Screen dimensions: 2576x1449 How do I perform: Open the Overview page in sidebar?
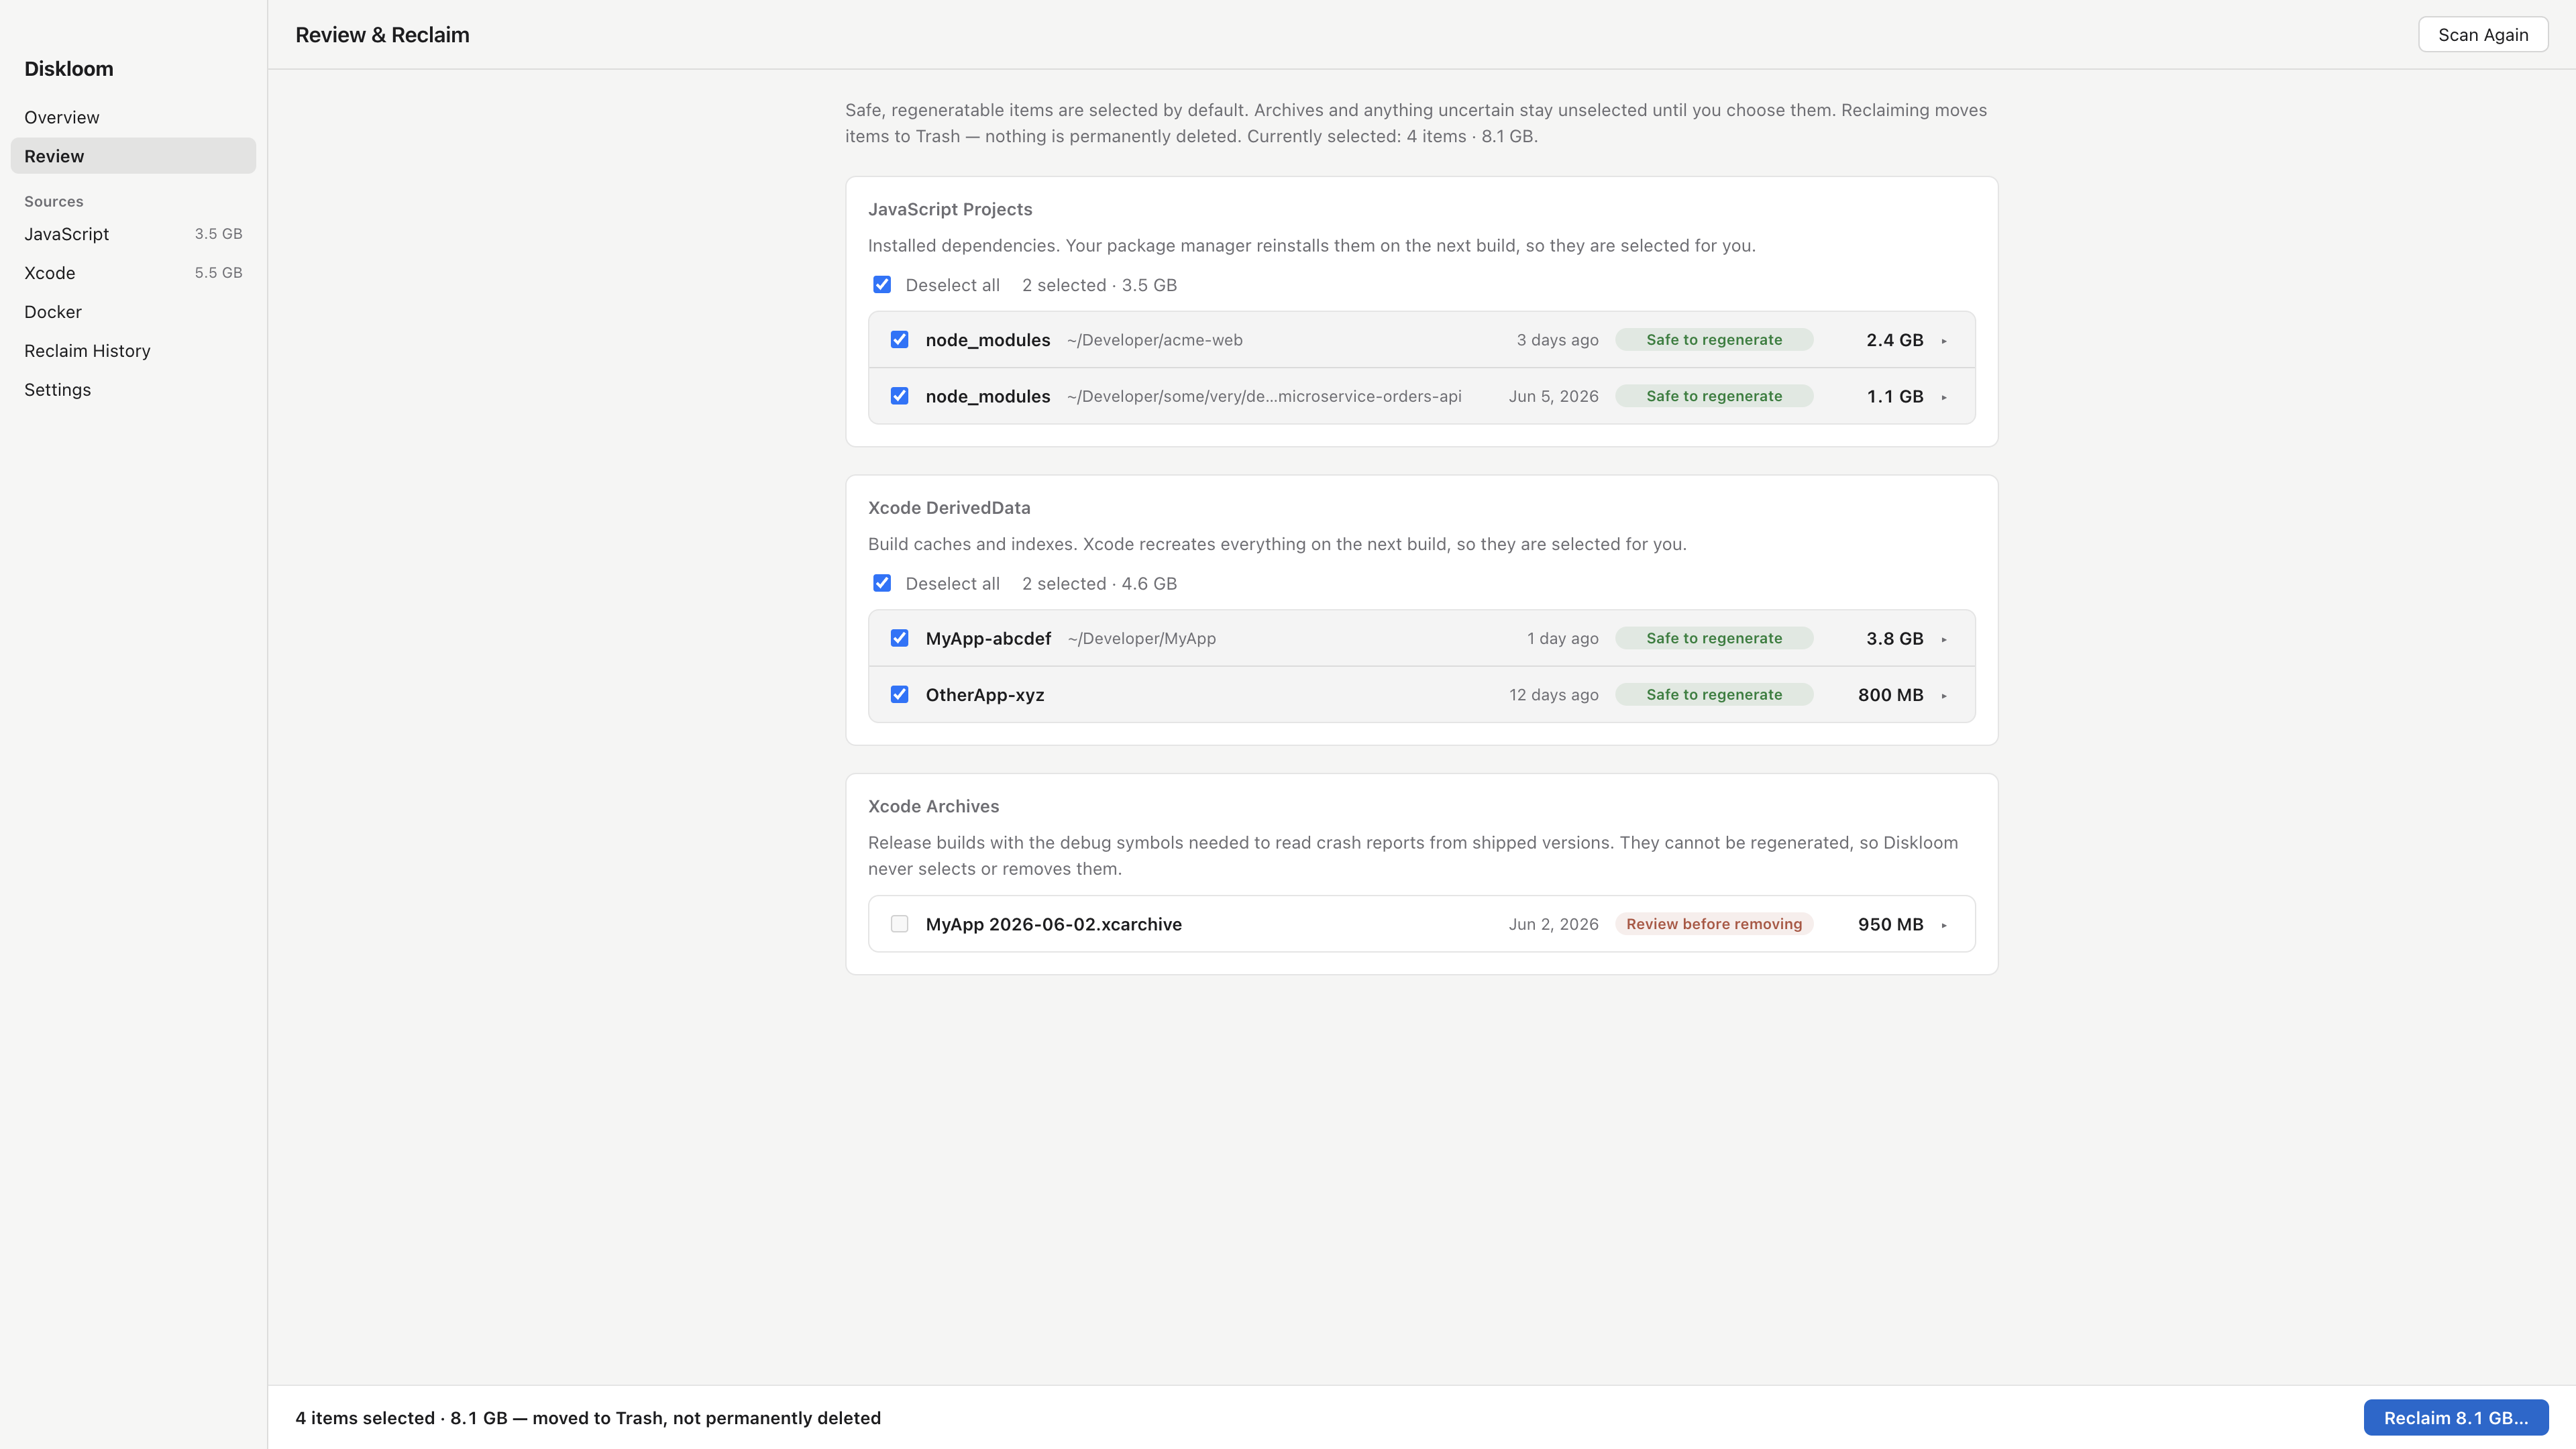(x=133, y=117)
